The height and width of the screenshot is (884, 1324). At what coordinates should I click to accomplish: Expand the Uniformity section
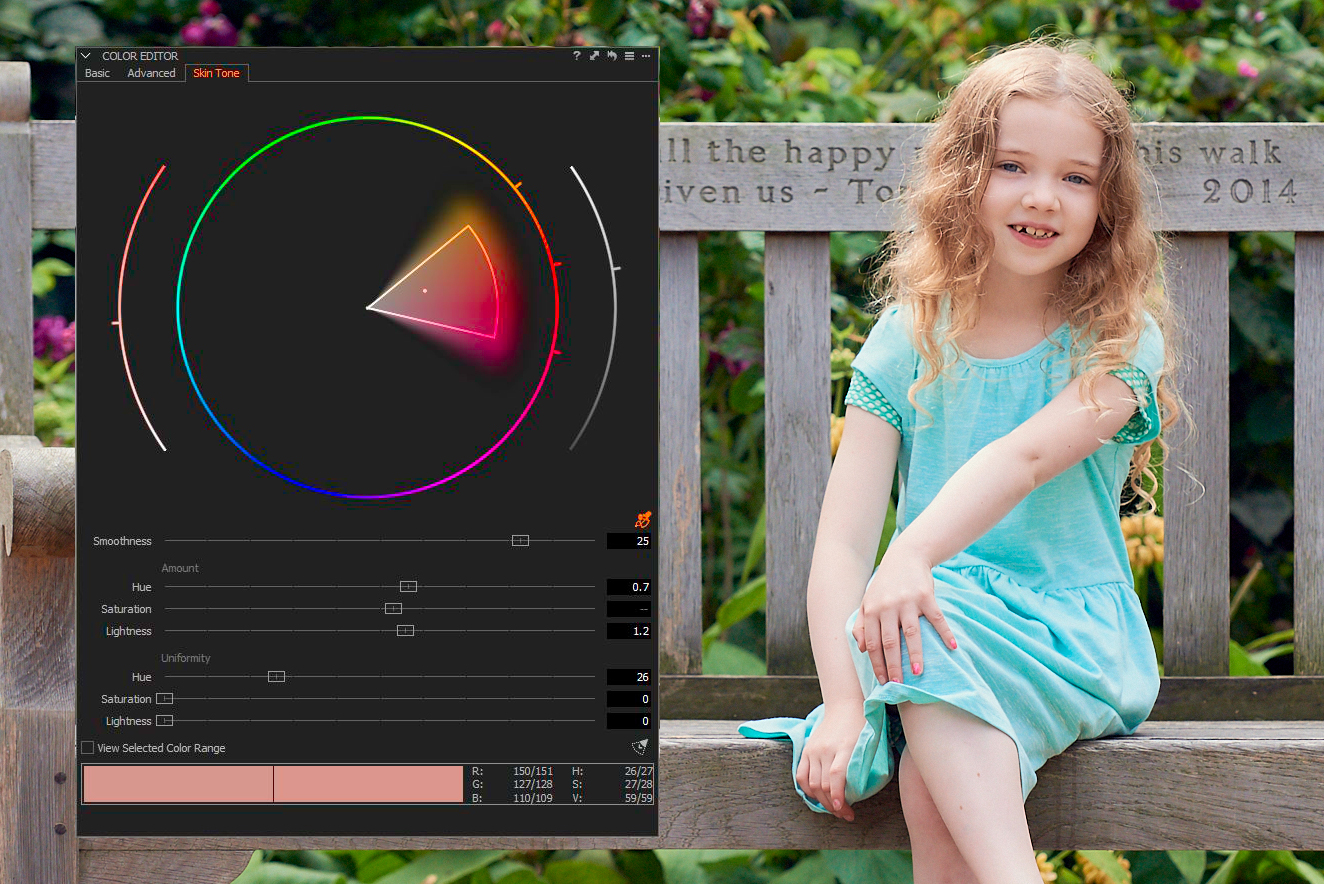click(187, 658)
